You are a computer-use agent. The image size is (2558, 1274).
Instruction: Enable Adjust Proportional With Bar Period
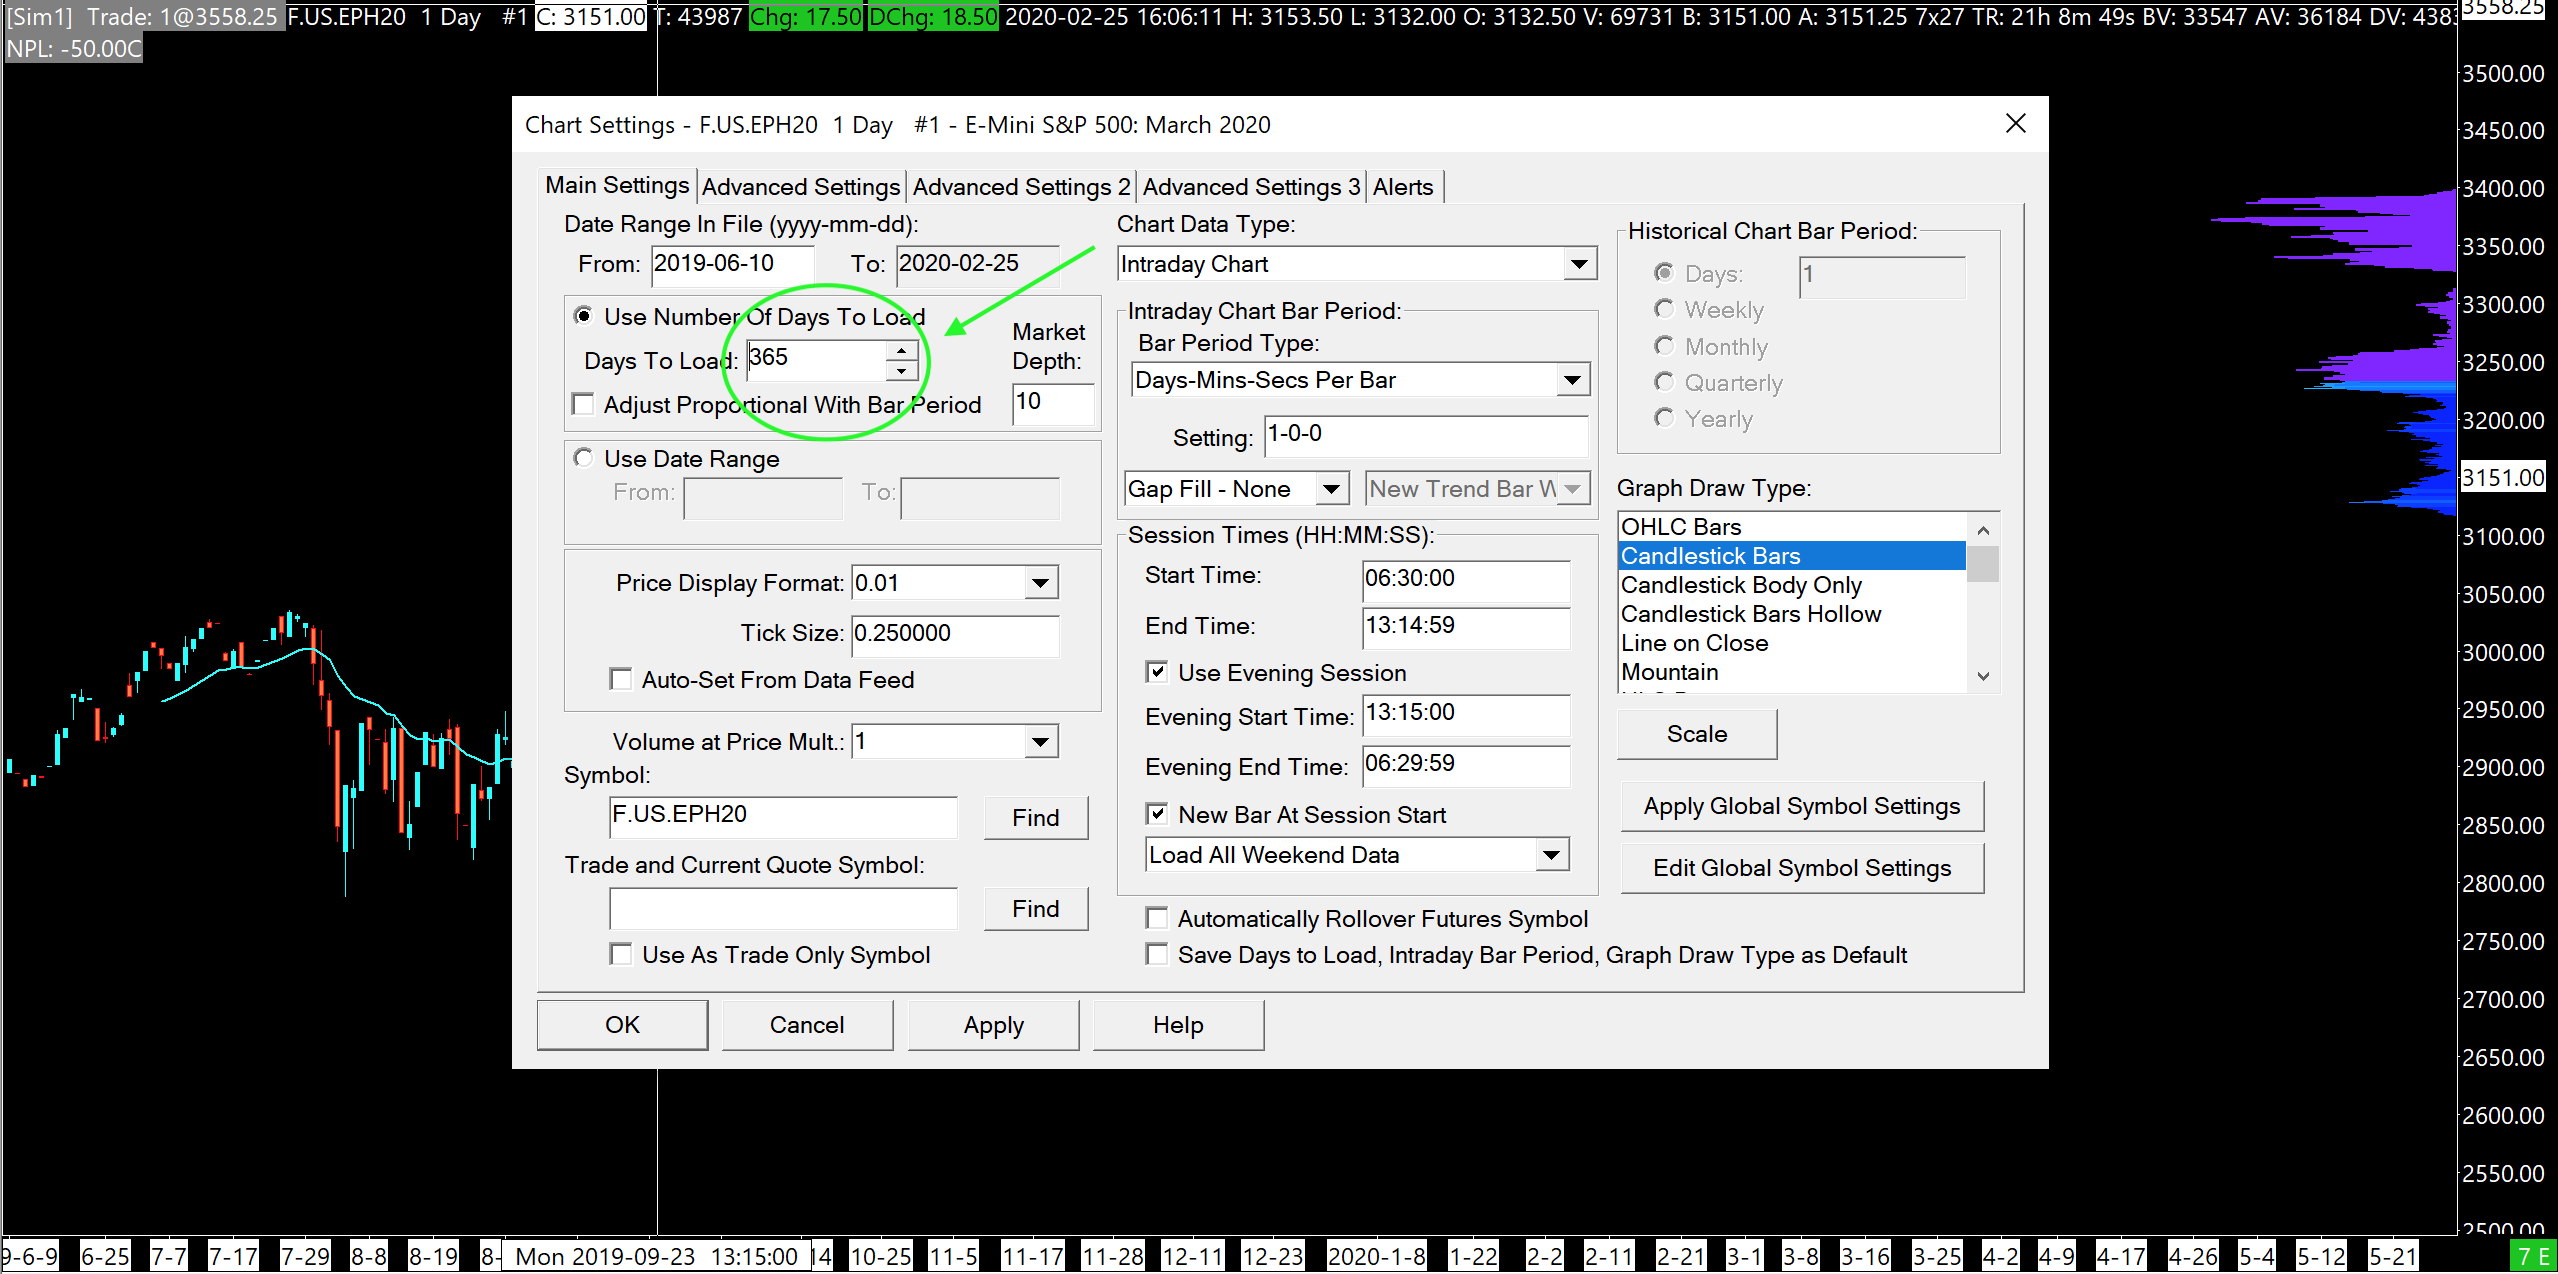(583, 404)
